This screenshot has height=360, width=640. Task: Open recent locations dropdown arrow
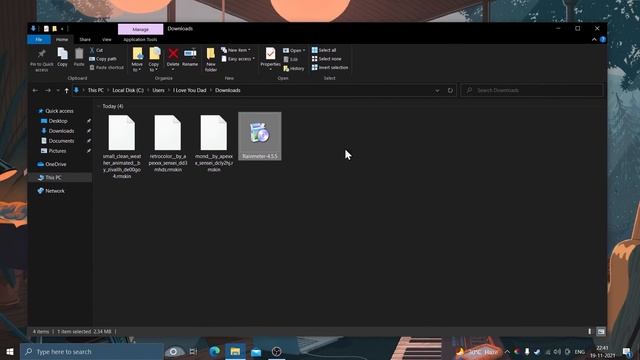click(58, 90)
